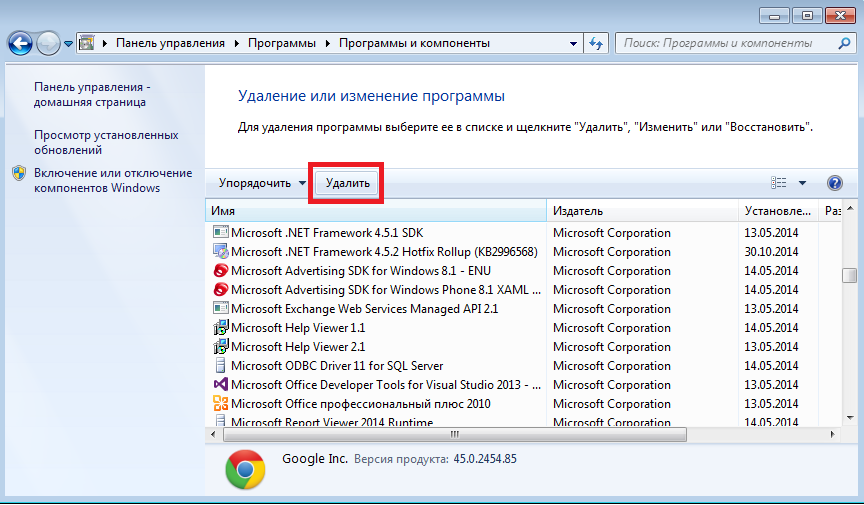Expand arrow after Программы breadcrumb

coord(328,43)
